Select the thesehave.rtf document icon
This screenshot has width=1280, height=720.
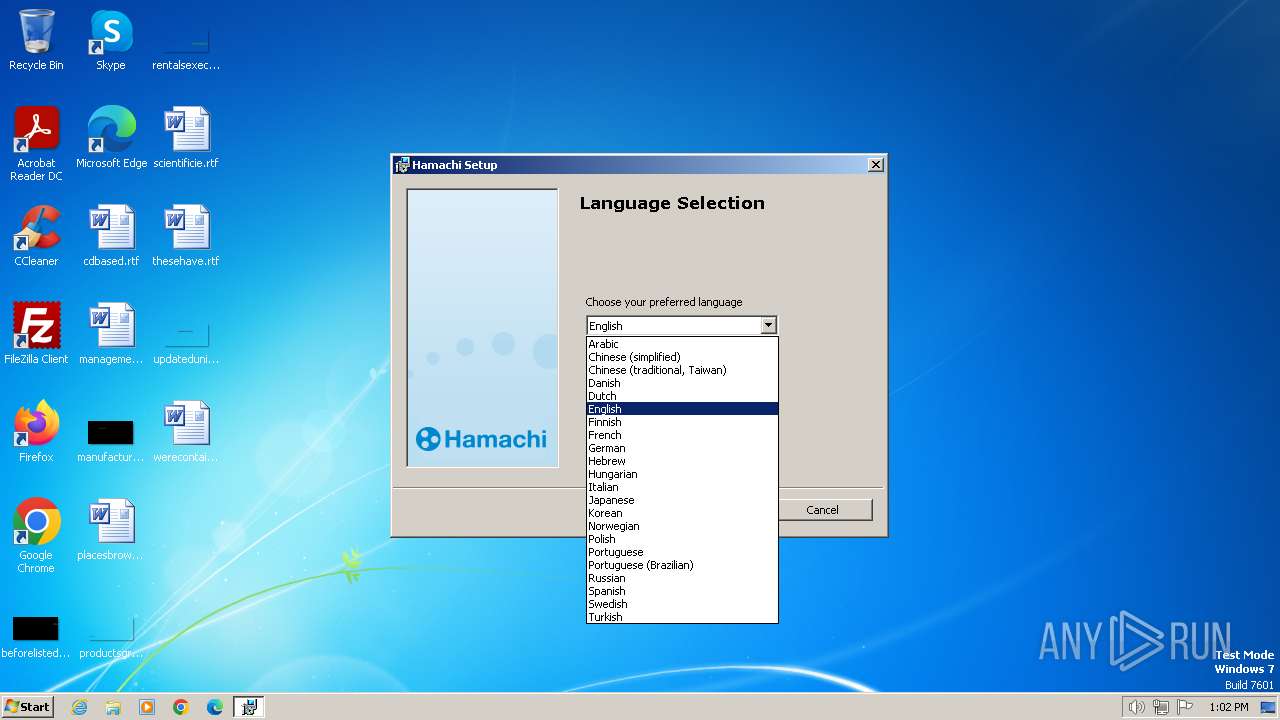[x=186, y=236]
